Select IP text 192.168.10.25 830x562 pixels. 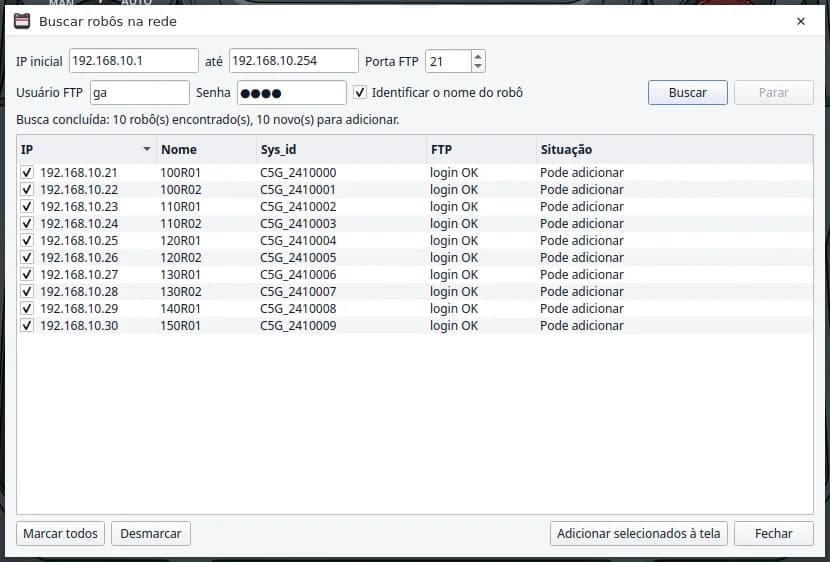point(79,240)
